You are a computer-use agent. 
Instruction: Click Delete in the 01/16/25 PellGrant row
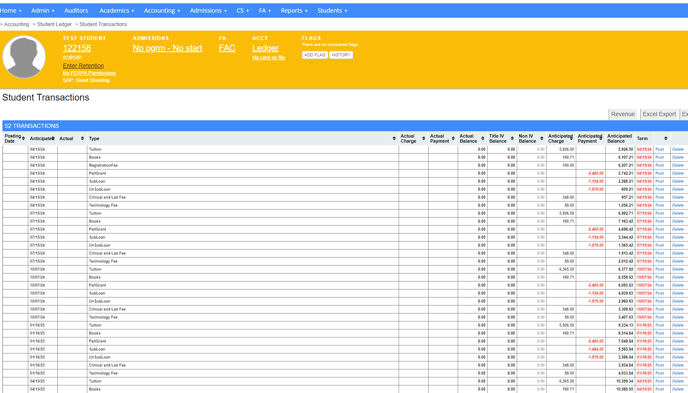(678, 341)
